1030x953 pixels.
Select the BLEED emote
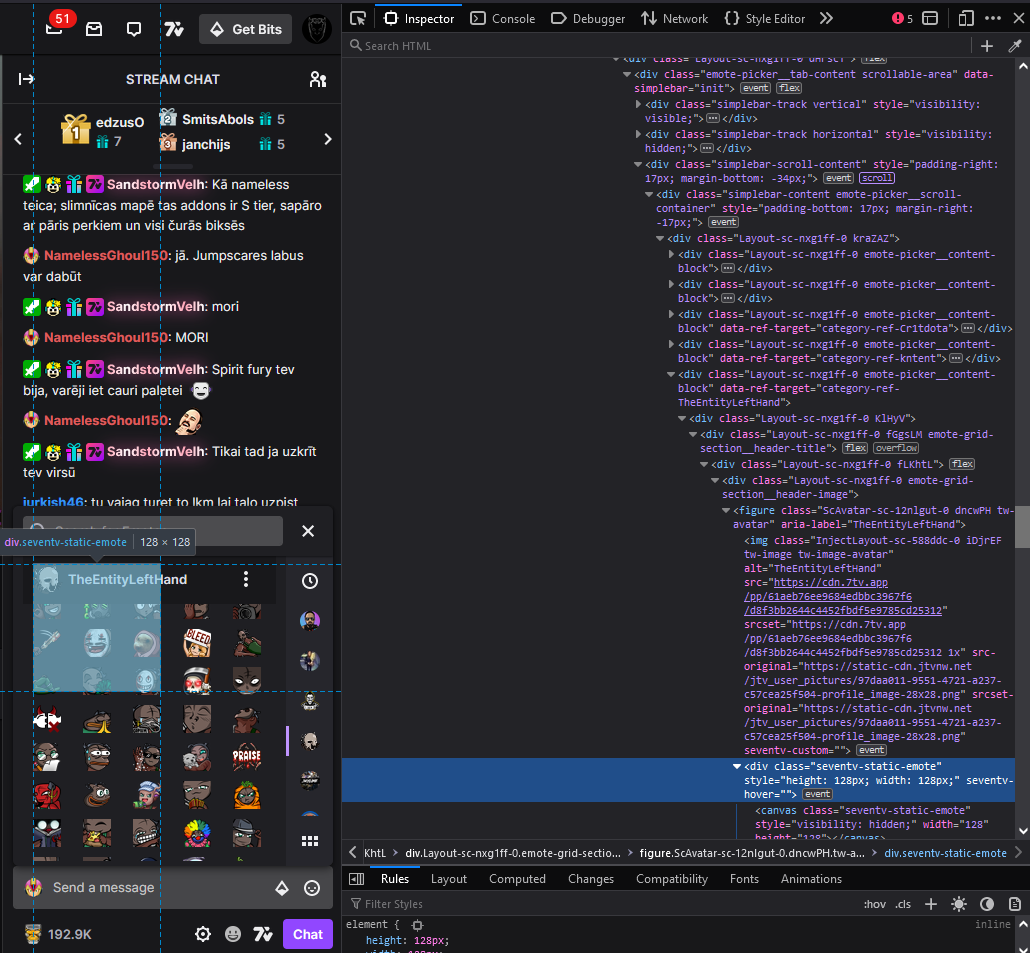[197, 642]
